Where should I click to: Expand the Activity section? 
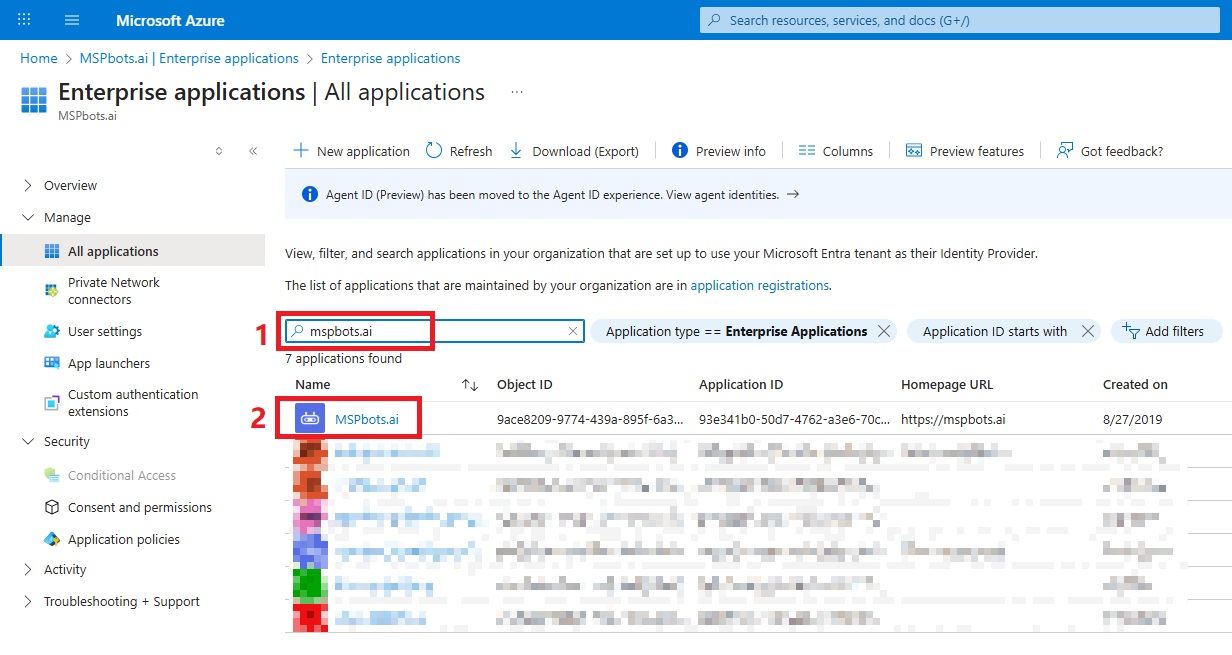tap(27, 569)
